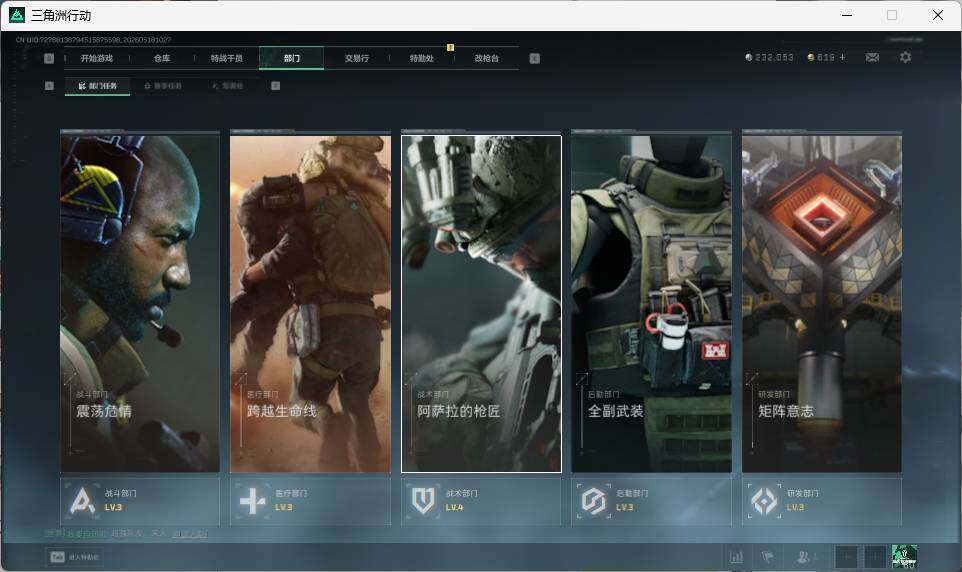
Task: Click the 232,053 currency coin icon
Action: coord(748,57)
